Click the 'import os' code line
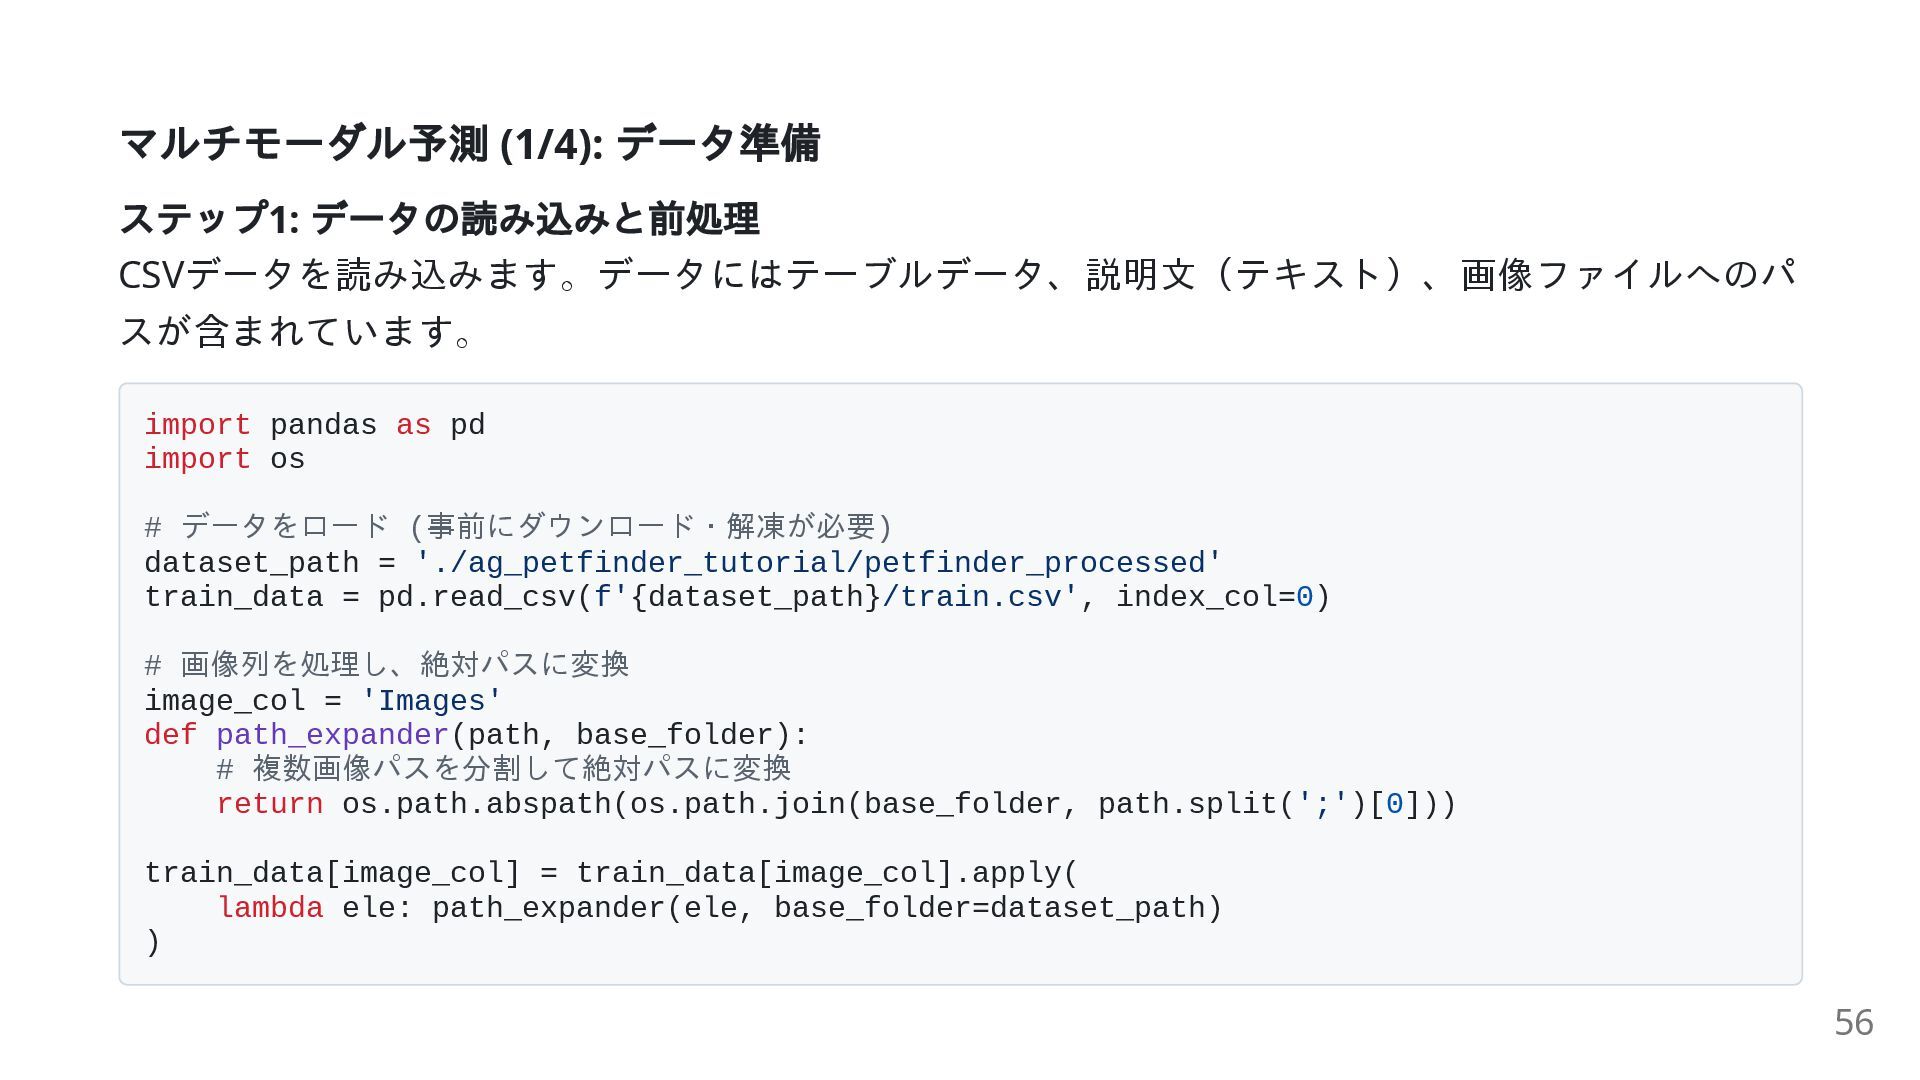 (x=225, y=459)
